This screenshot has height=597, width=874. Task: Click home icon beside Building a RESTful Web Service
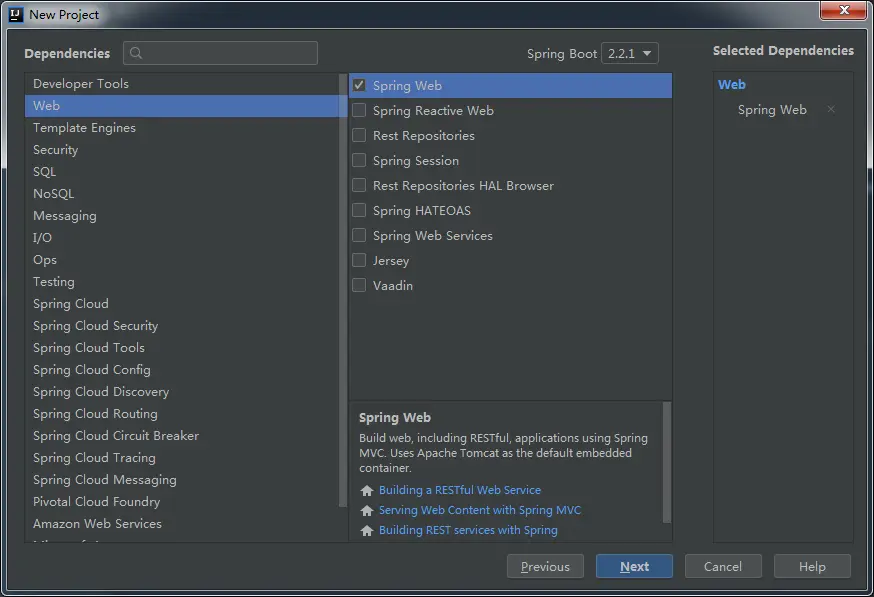tap(367, 491)
